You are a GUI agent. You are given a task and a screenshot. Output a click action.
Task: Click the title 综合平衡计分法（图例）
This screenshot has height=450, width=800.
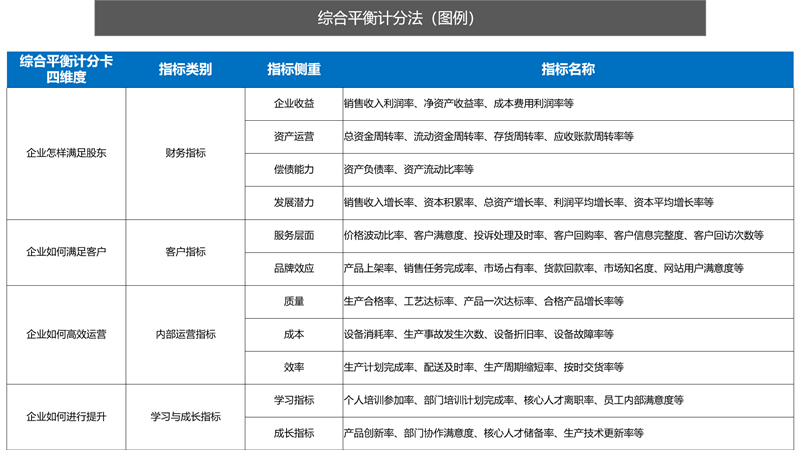[399, 18]
